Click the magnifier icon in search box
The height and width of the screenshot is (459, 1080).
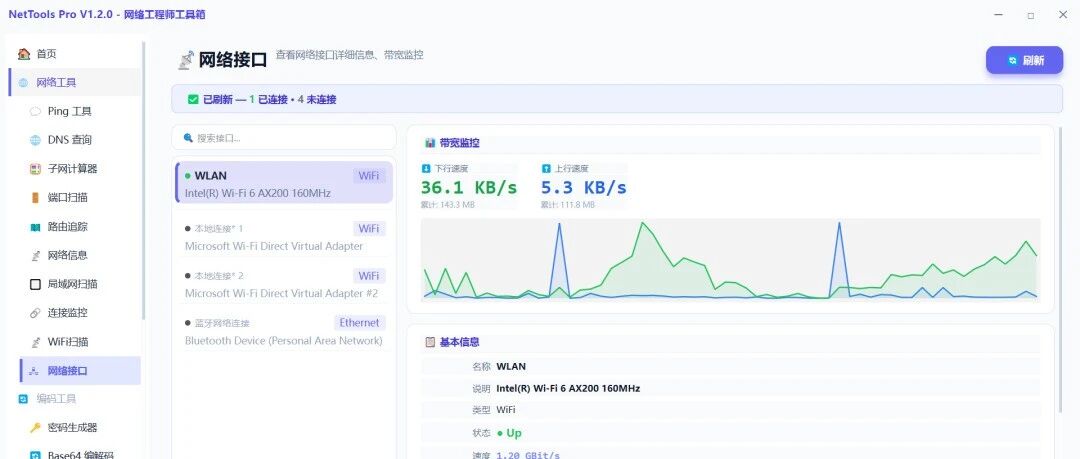[x=188, y=138]
